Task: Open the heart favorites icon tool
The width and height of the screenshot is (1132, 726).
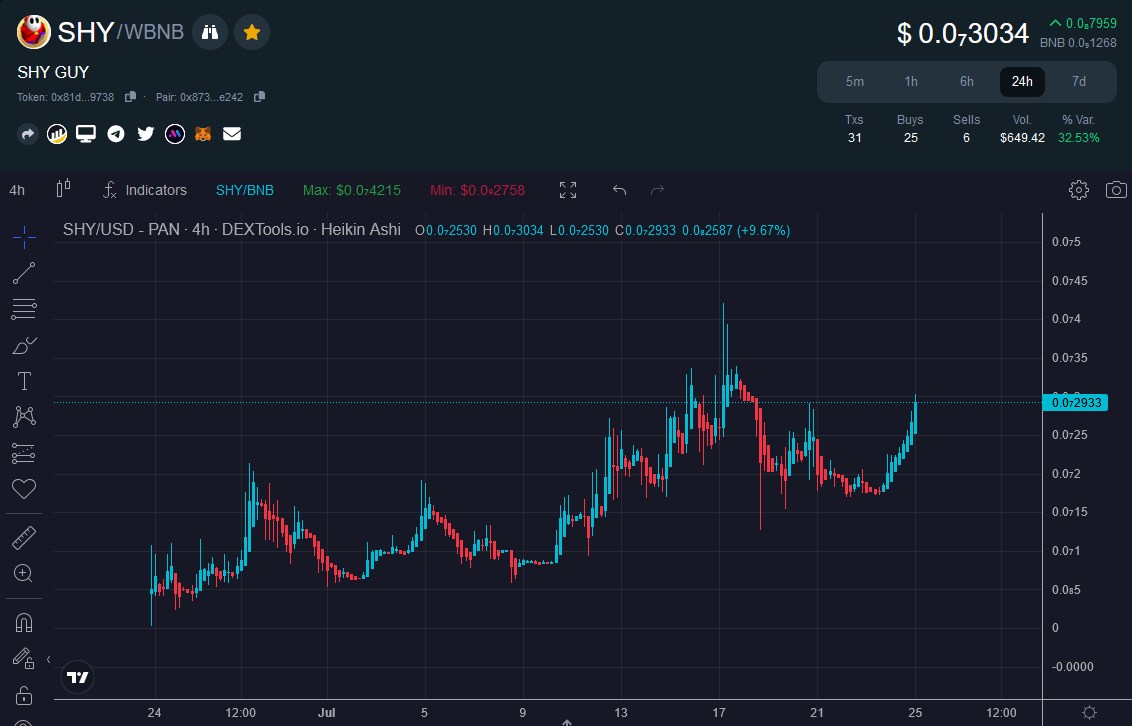Action: [24, 489]
